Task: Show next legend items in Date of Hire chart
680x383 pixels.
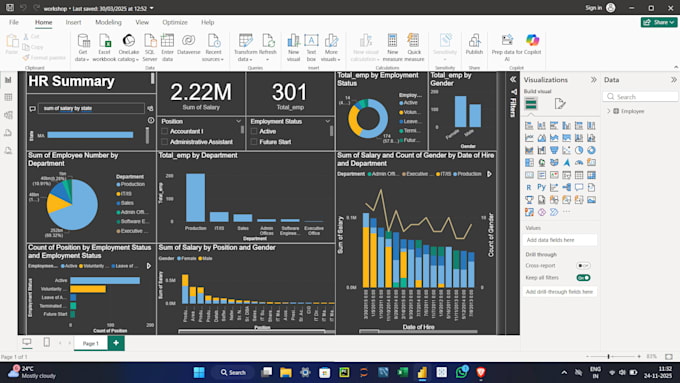Action: pos(489,174)
